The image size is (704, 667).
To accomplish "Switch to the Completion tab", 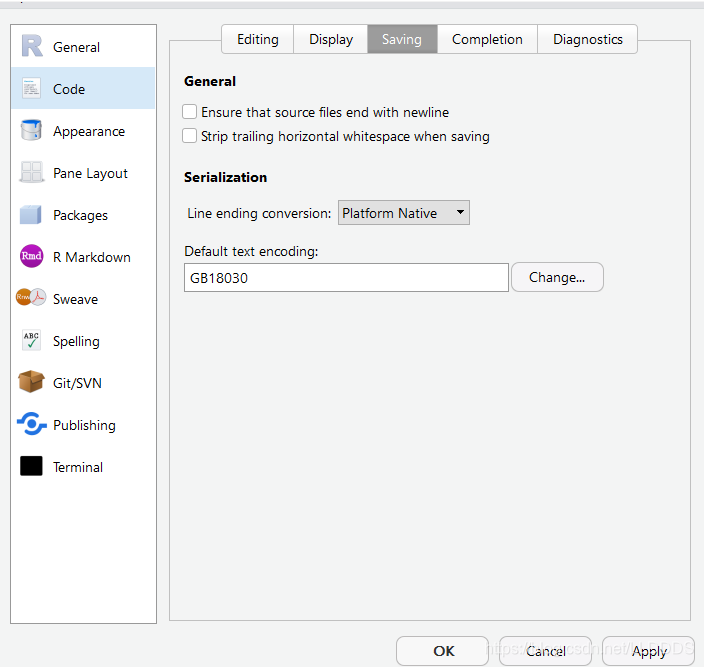I will [487, 39].
